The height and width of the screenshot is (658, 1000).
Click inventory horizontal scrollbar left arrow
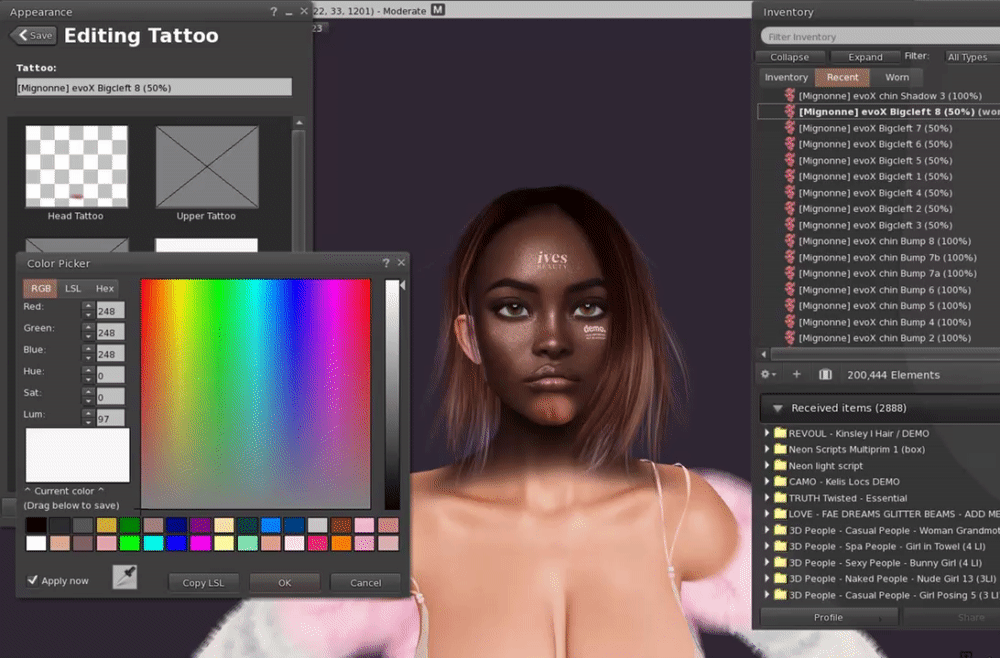pyautogui.click(x=764, y=354)
